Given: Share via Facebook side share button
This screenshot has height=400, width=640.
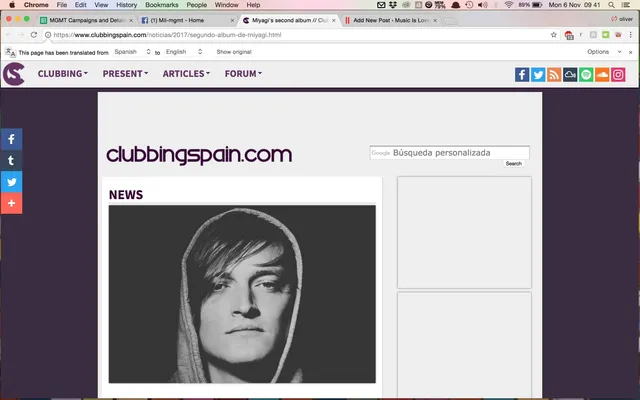Looking at the screenshot, I should point(11,139).
